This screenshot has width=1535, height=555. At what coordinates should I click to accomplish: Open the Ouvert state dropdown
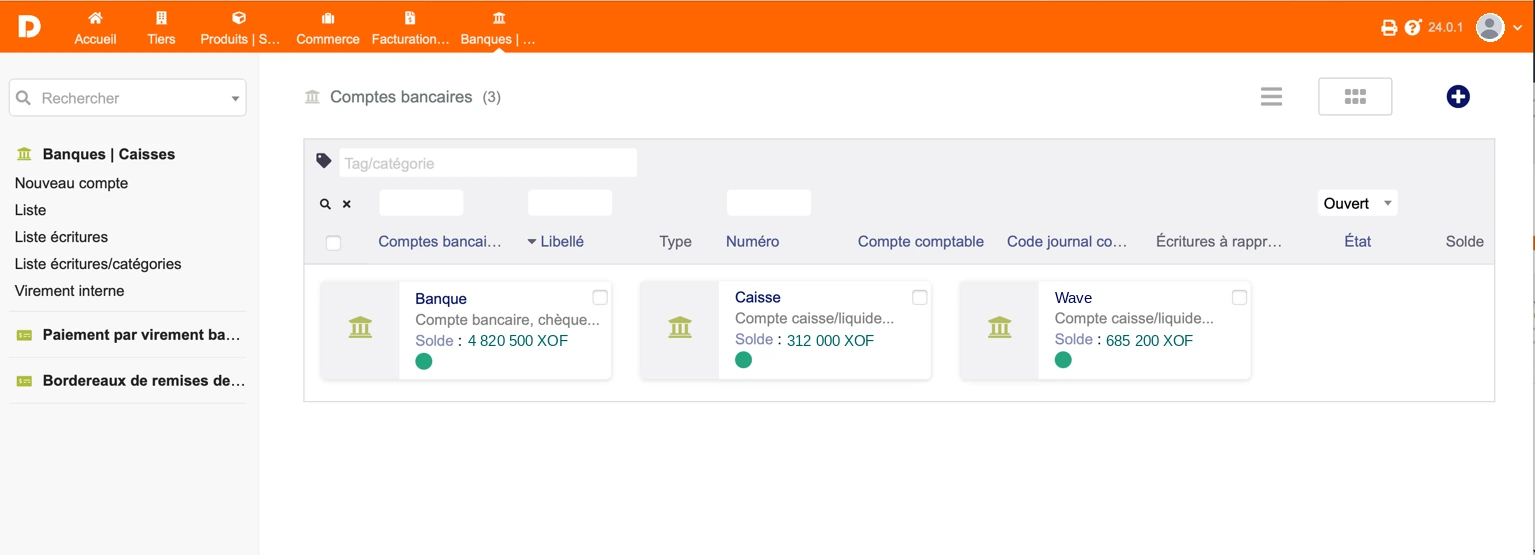1358,203
